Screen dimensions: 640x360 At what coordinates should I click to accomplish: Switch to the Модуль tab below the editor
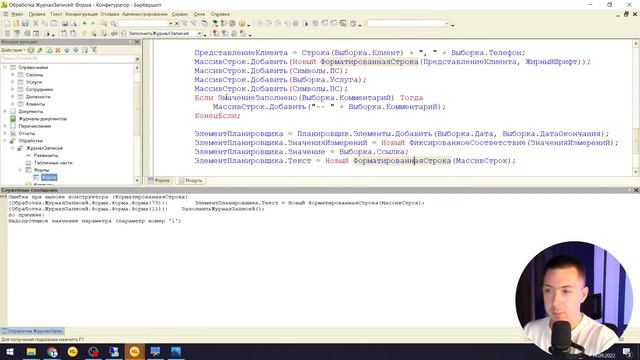(x=191, y=180)
